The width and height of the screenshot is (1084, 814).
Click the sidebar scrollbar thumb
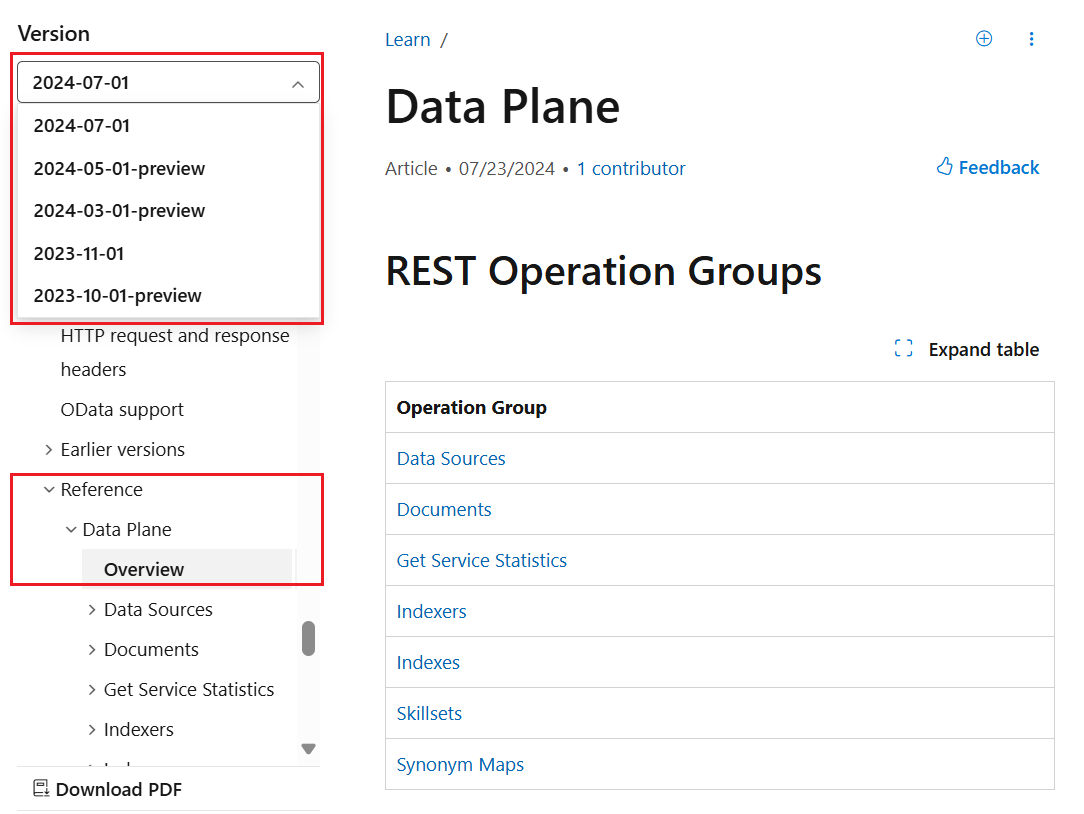click(x=308, y=638)
